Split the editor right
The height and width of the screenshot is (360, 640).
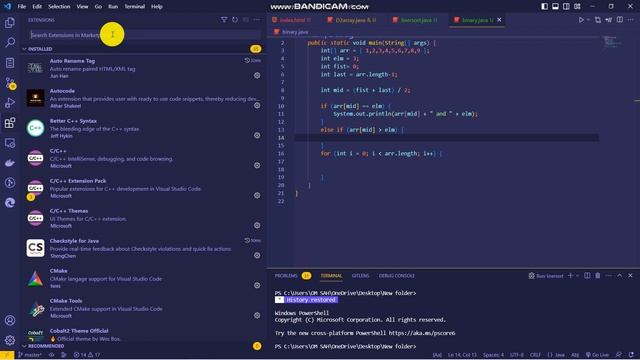620,20
